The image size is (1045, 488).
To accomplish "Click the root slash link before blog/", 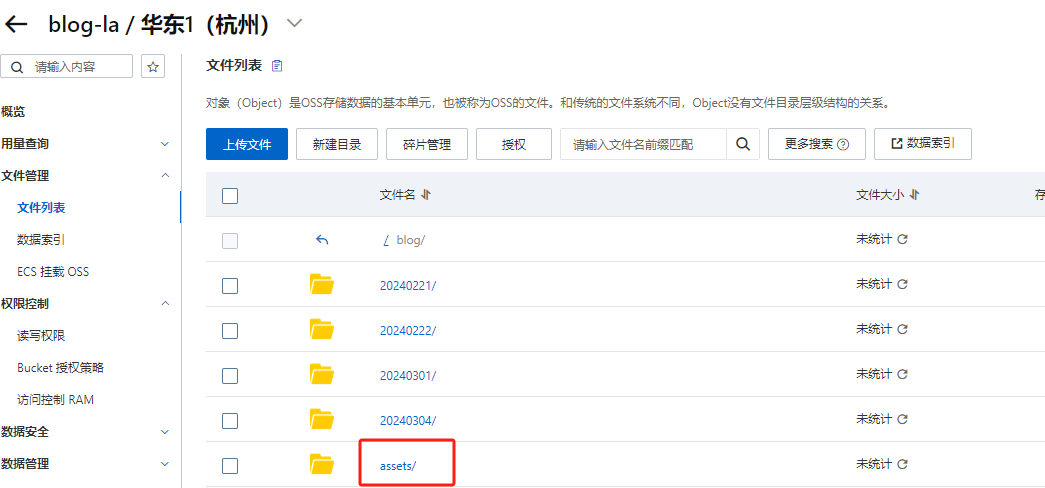I will [386, 240].
